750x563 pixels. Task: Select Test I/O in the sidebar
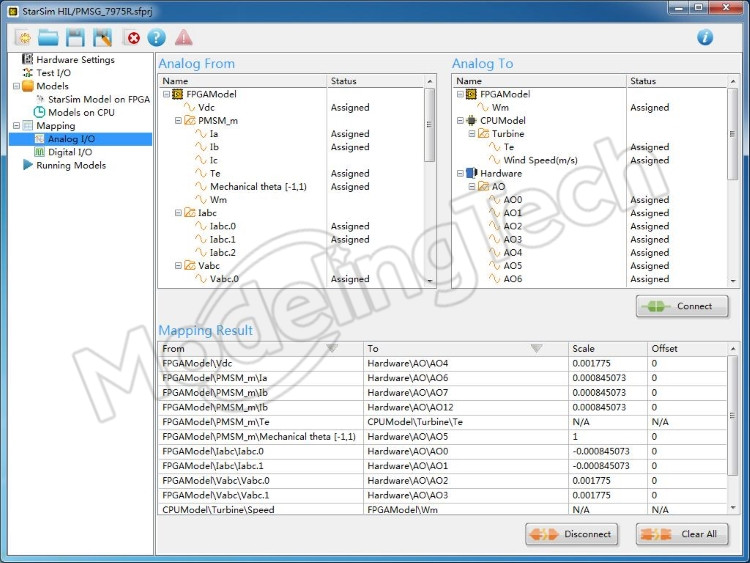tap(53, 73)
